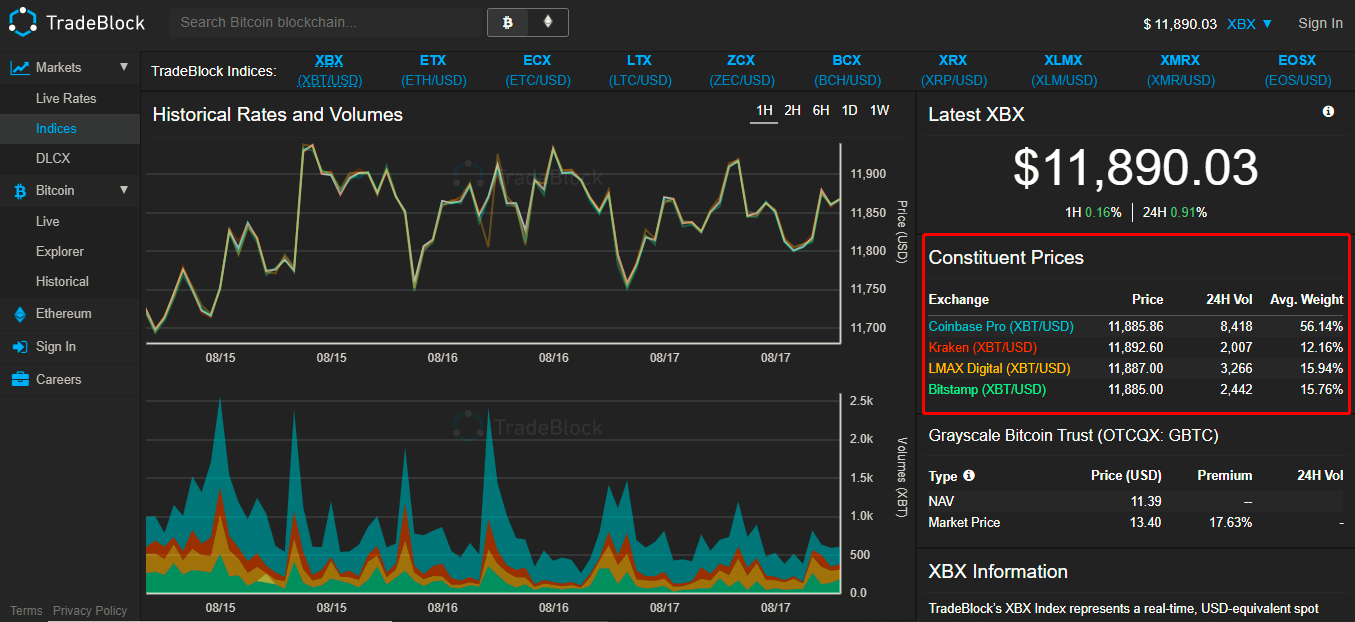
Task: Click the Ethereum icon in sidebar
Action: [x=19, y=314]
